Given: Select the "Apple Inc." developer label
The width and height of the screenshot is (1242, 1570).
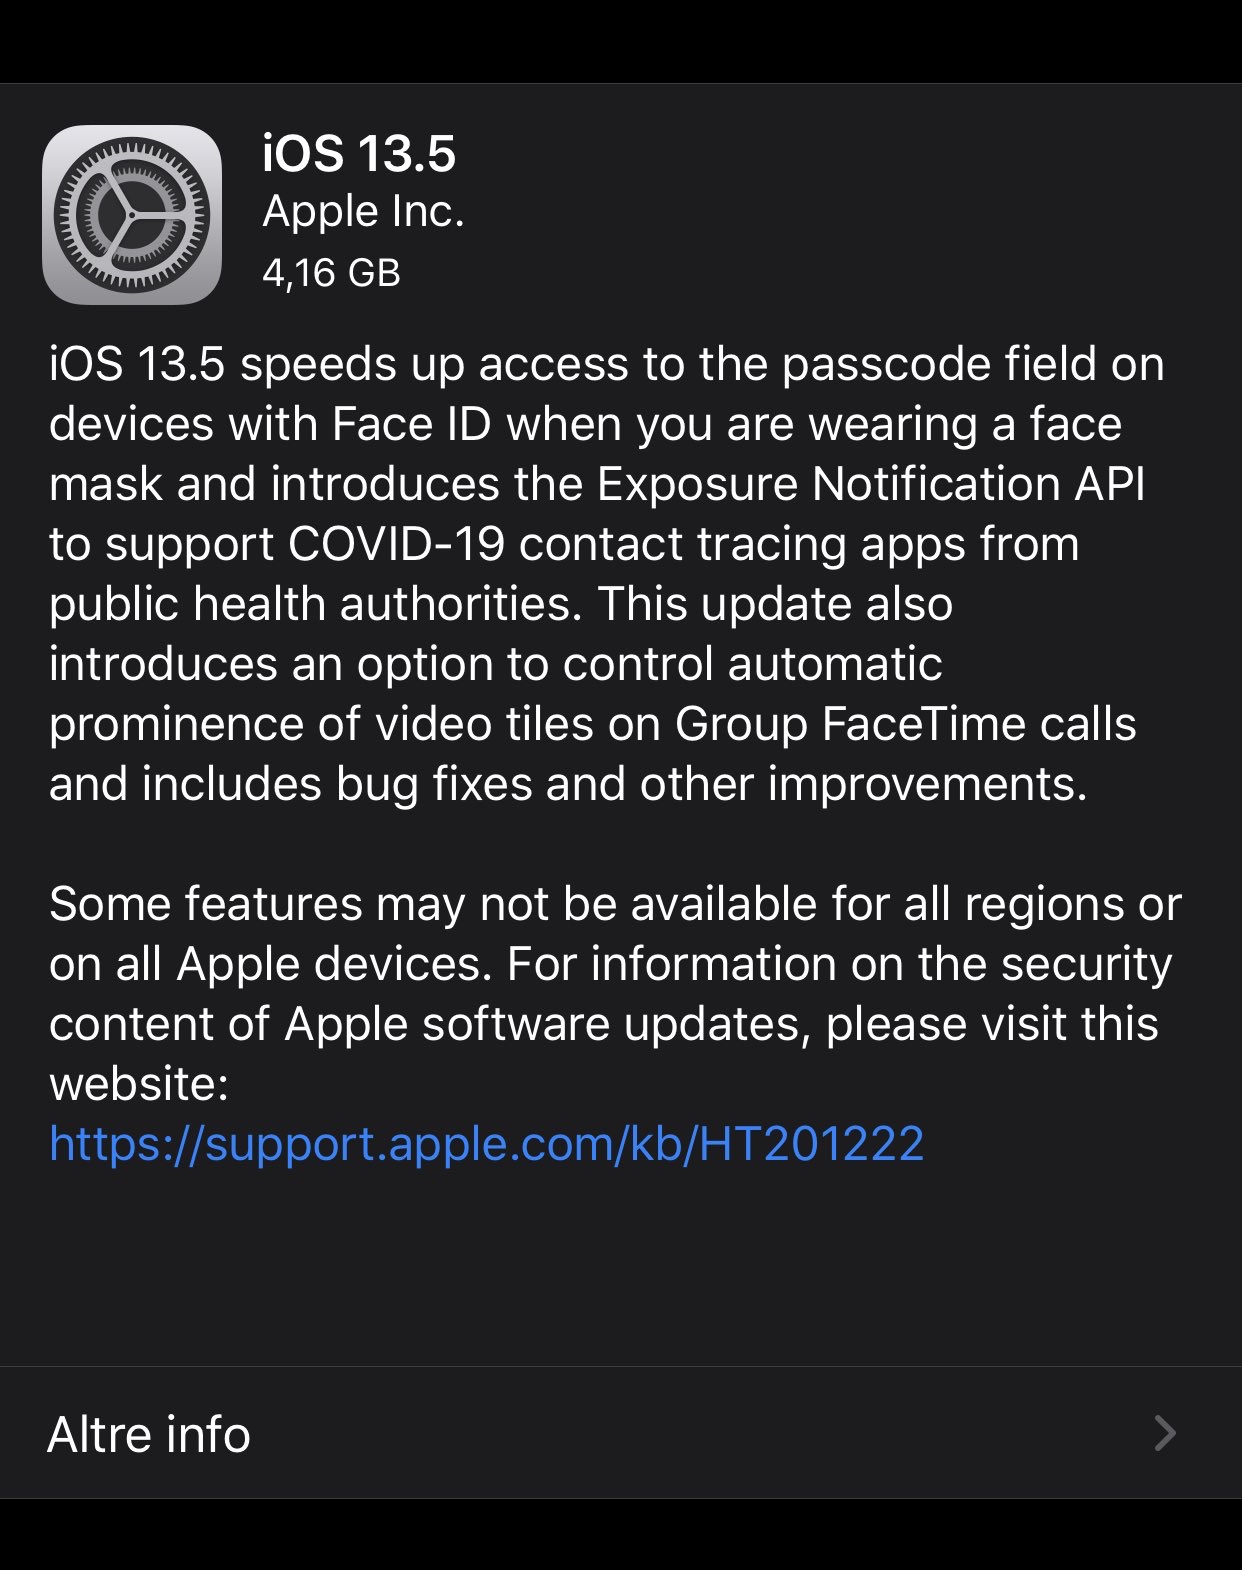Looking at the screenshot, I should tap(363, 212).
